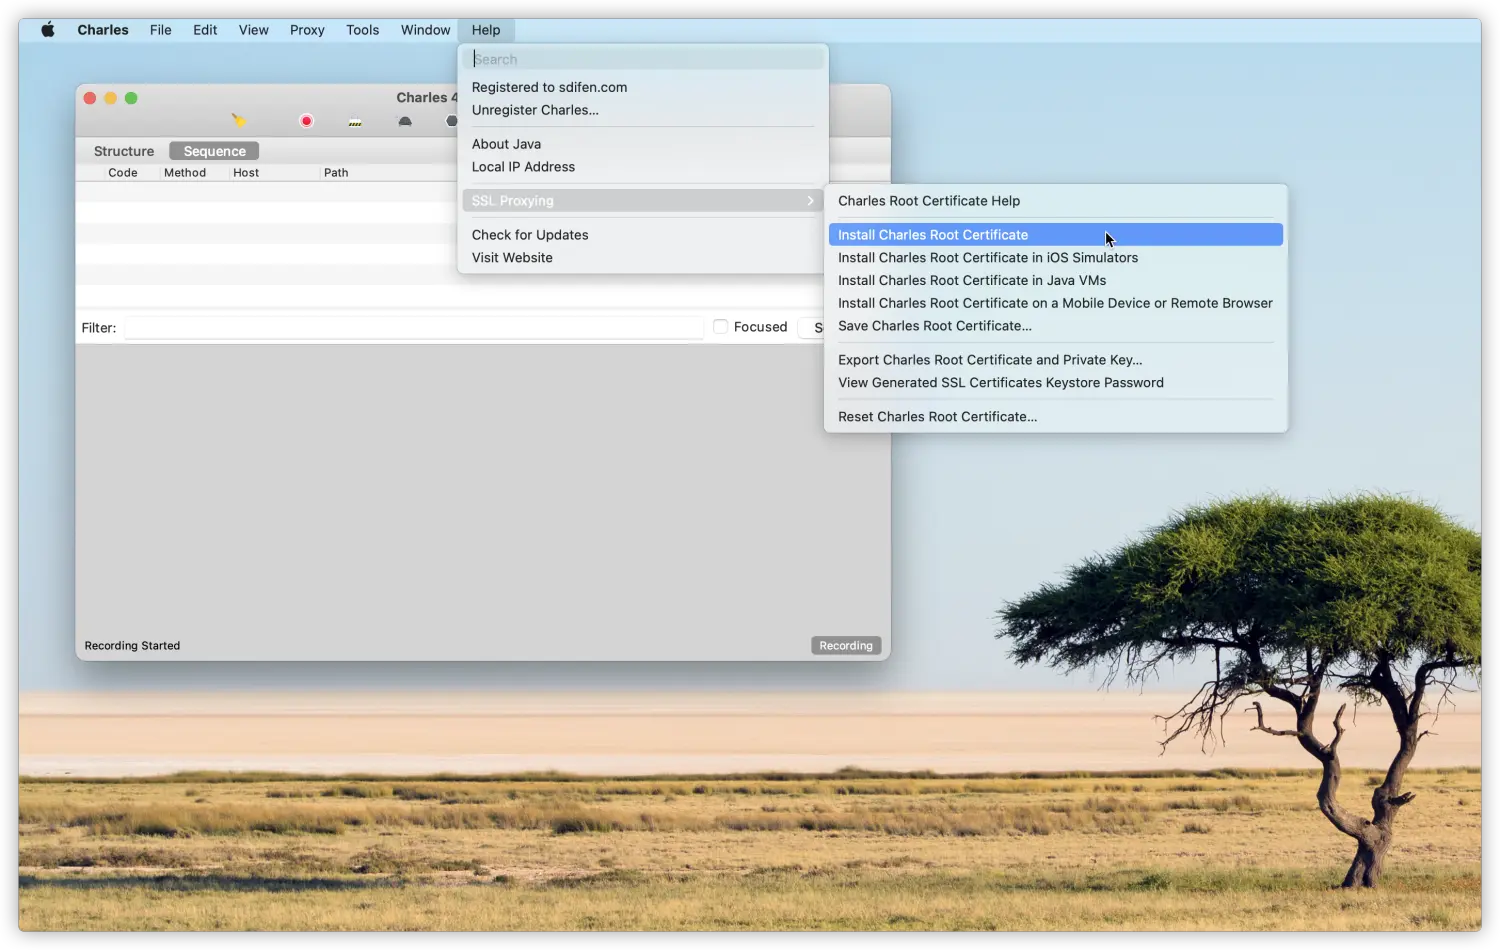Select Registered to sdifen.com entry

coord(643,87)
